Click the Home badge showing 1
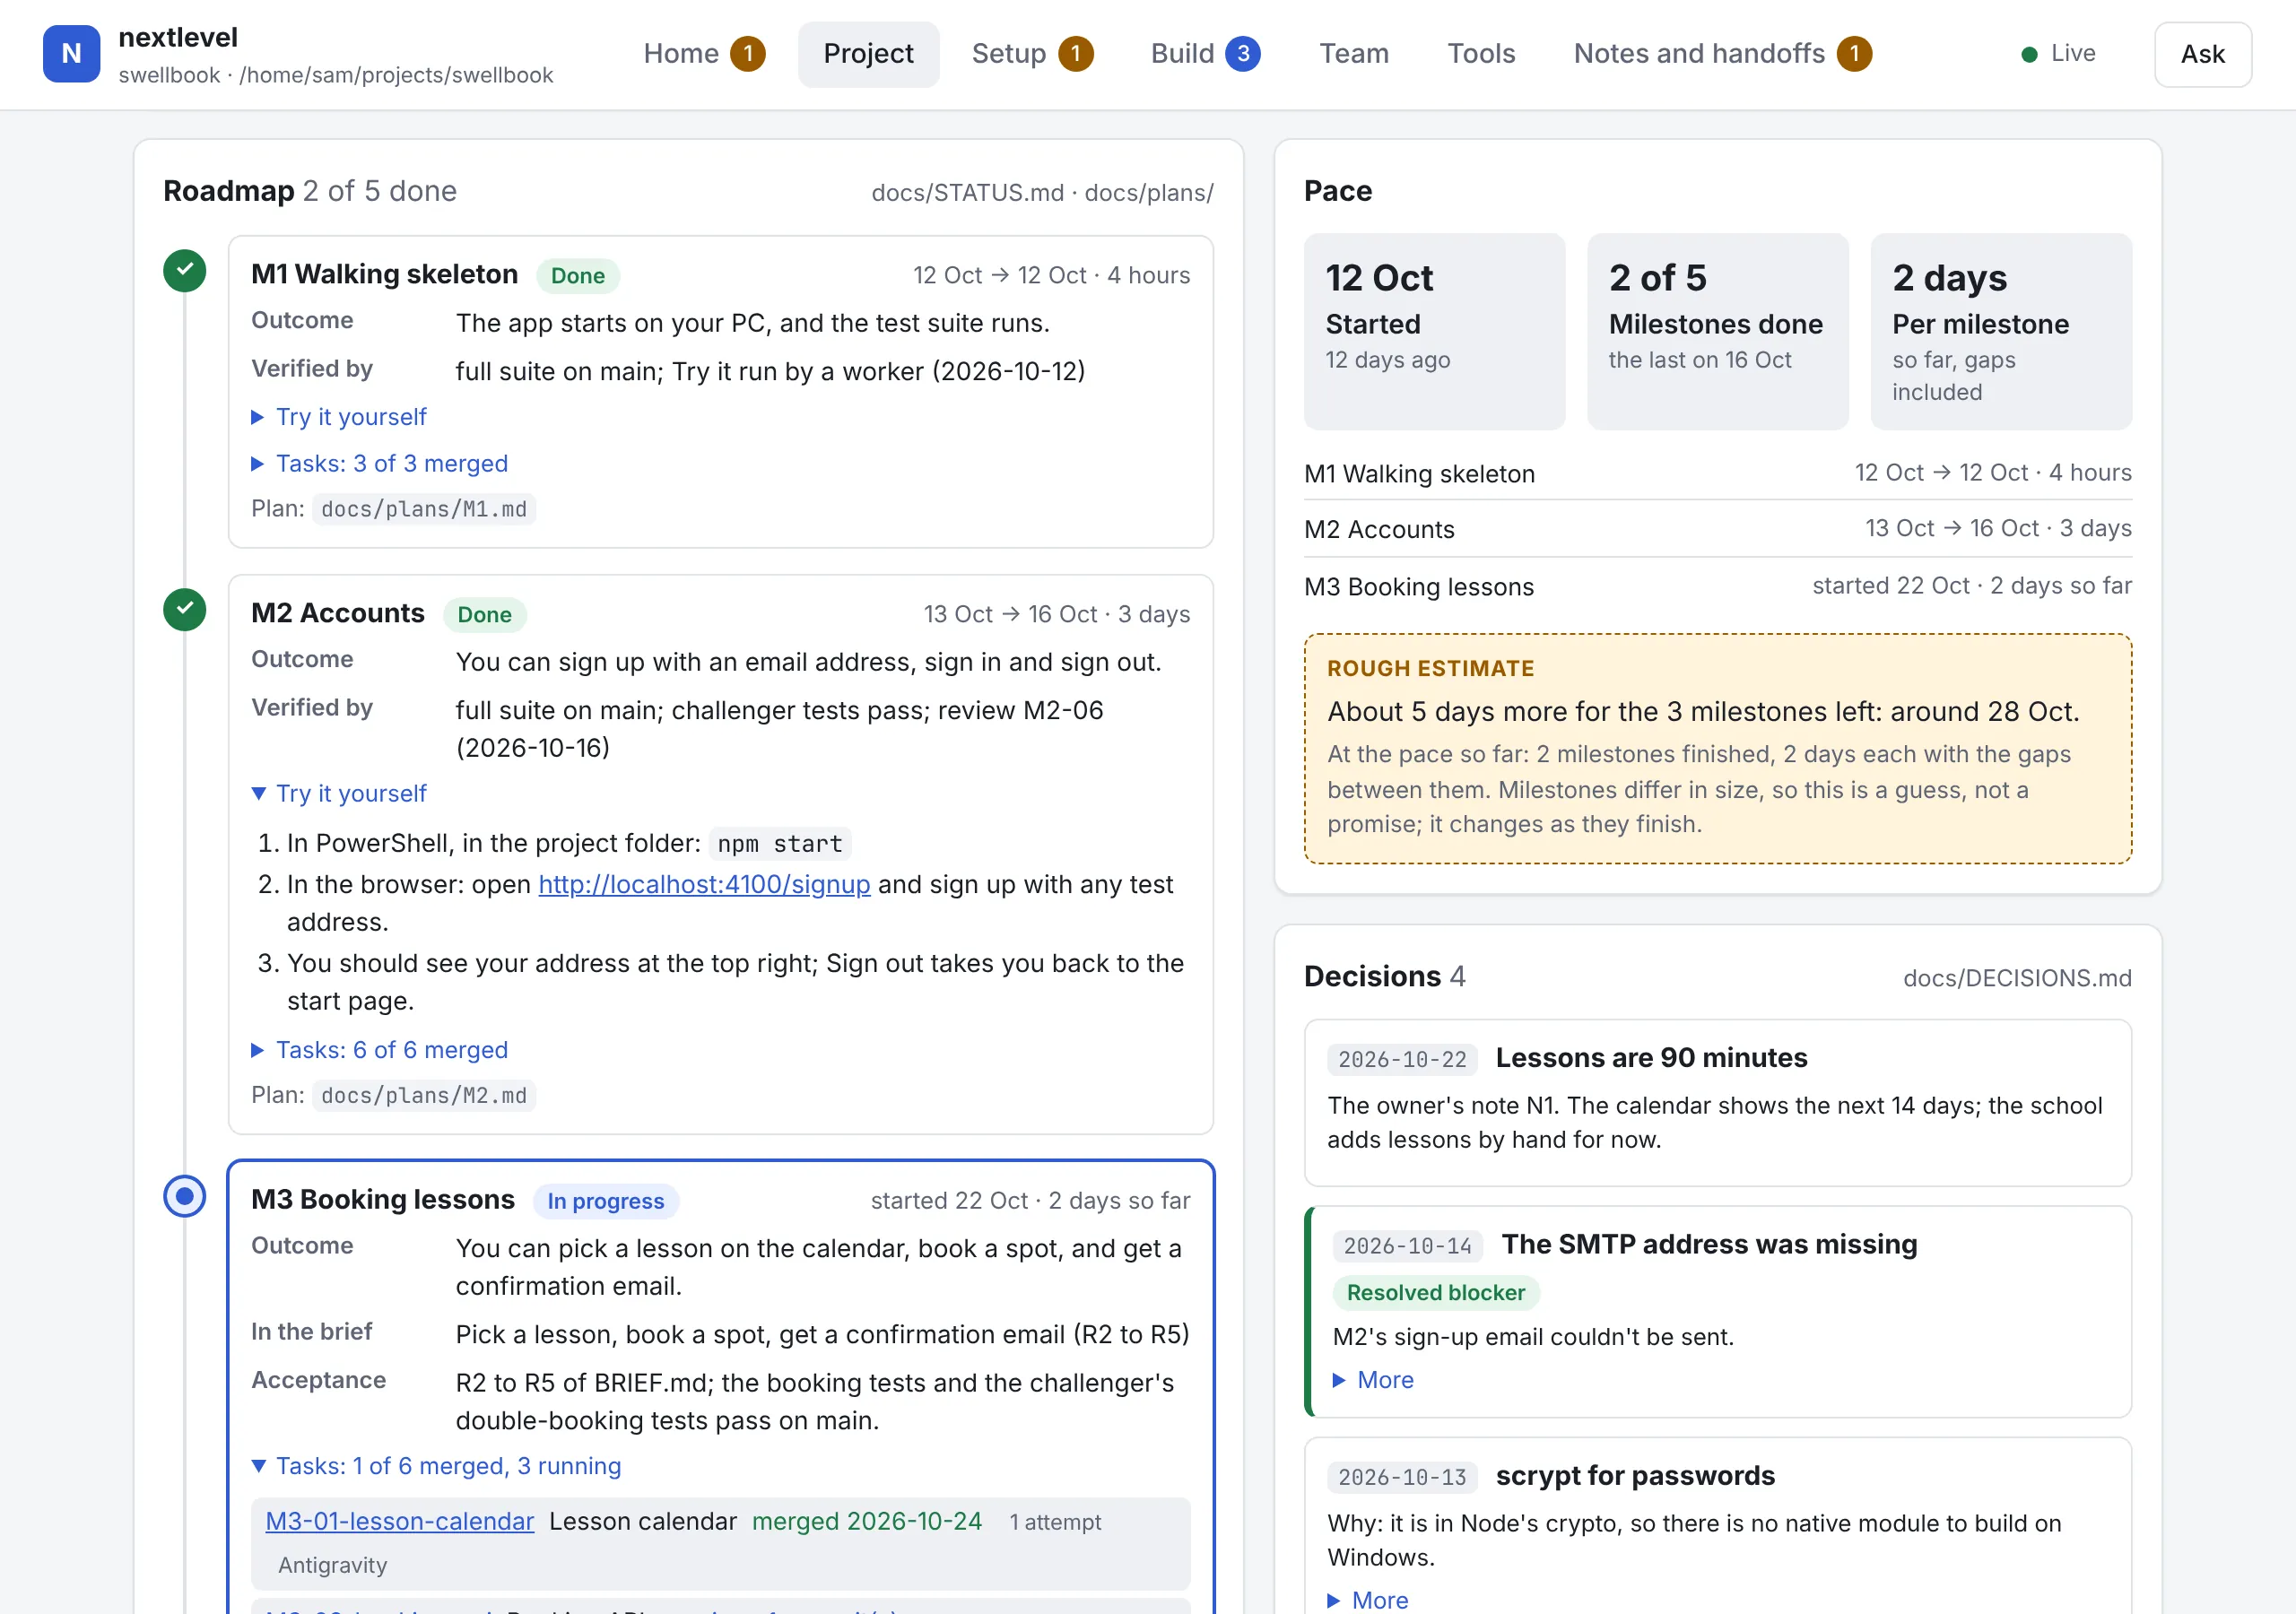2296x1614 pixels. click(x=747, y=54)
